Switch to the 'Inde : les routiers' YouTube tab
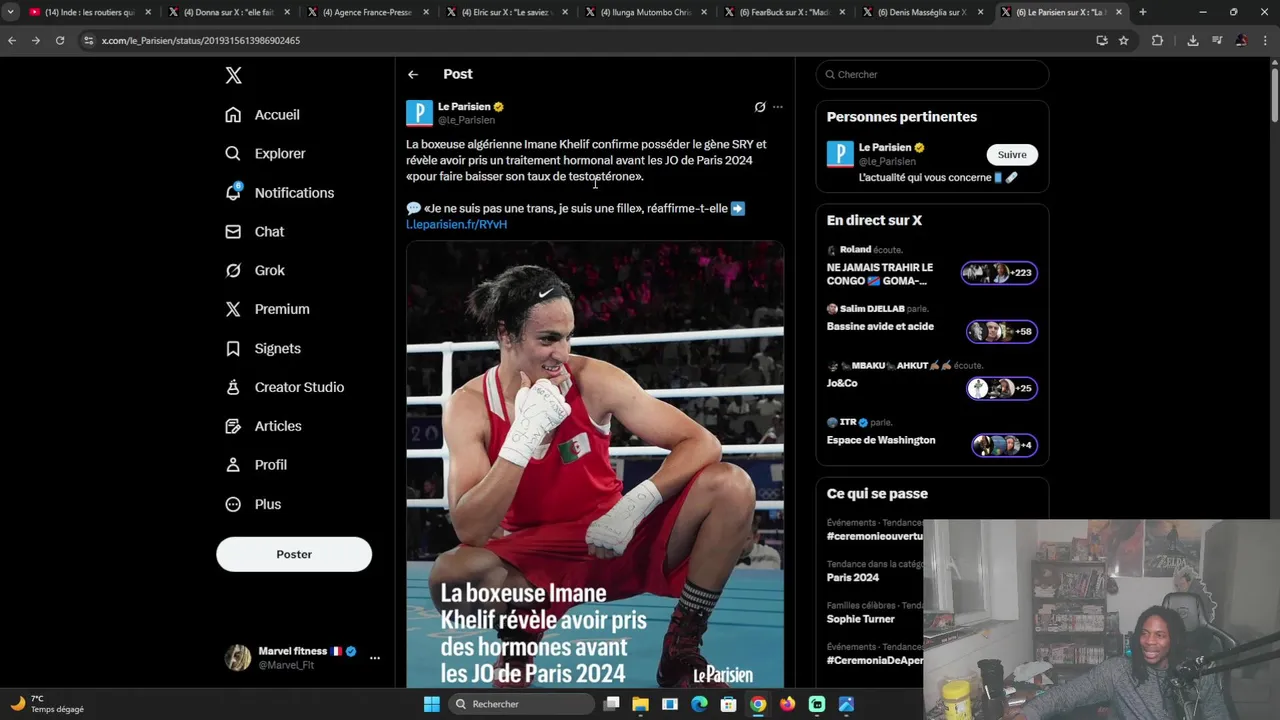1280x720 pixels. [90, 12]
